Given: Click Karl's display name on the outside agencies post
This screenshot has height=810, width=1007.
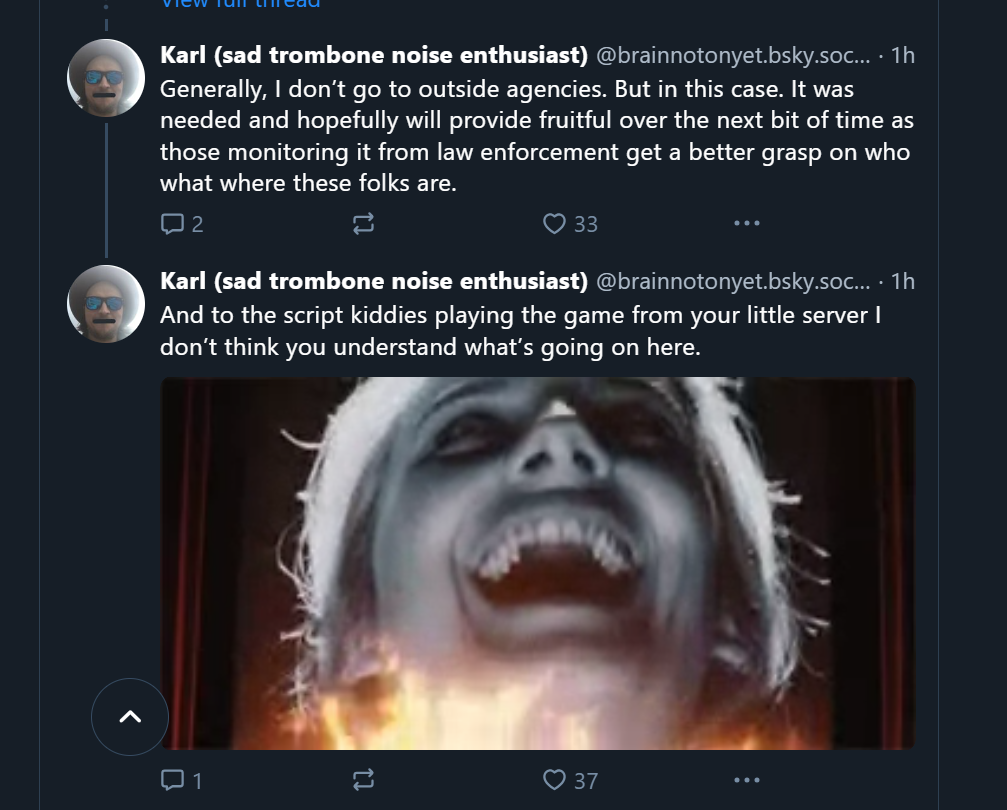Looking at the screenshot, I should [374, 55].
